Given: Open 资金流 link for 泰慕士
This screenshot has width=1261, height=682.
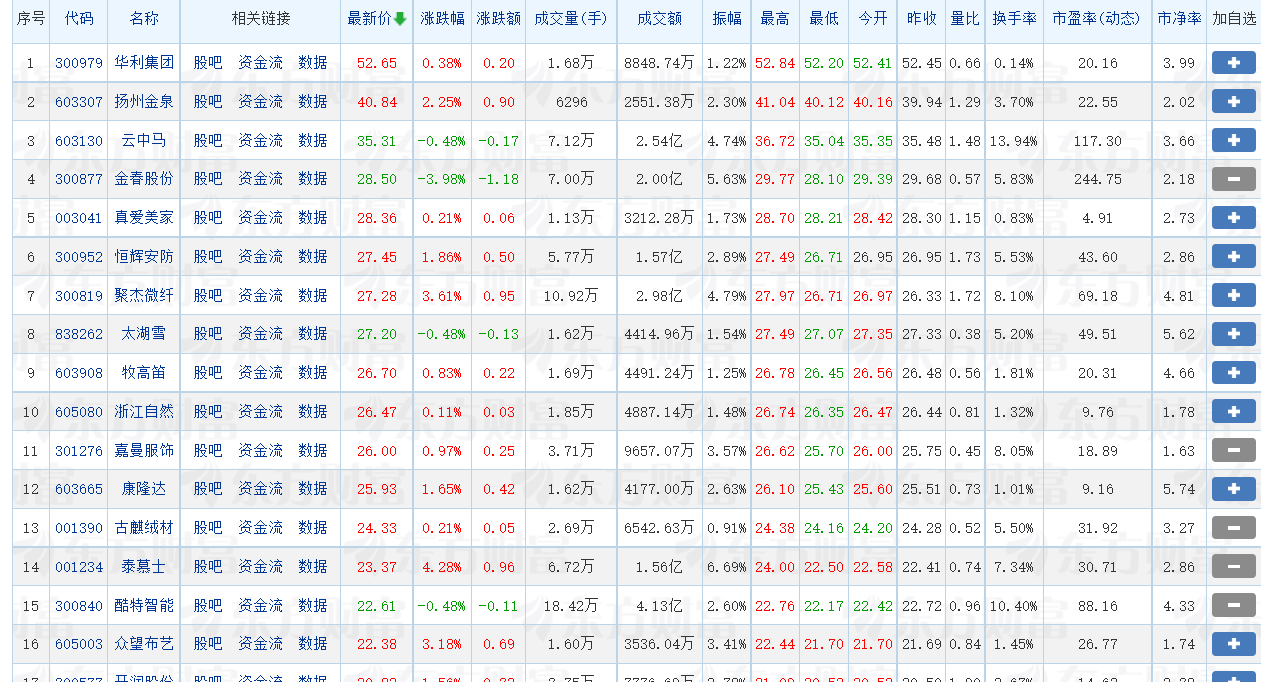Looking at the screenshot, I should click(x=260, y=567).
